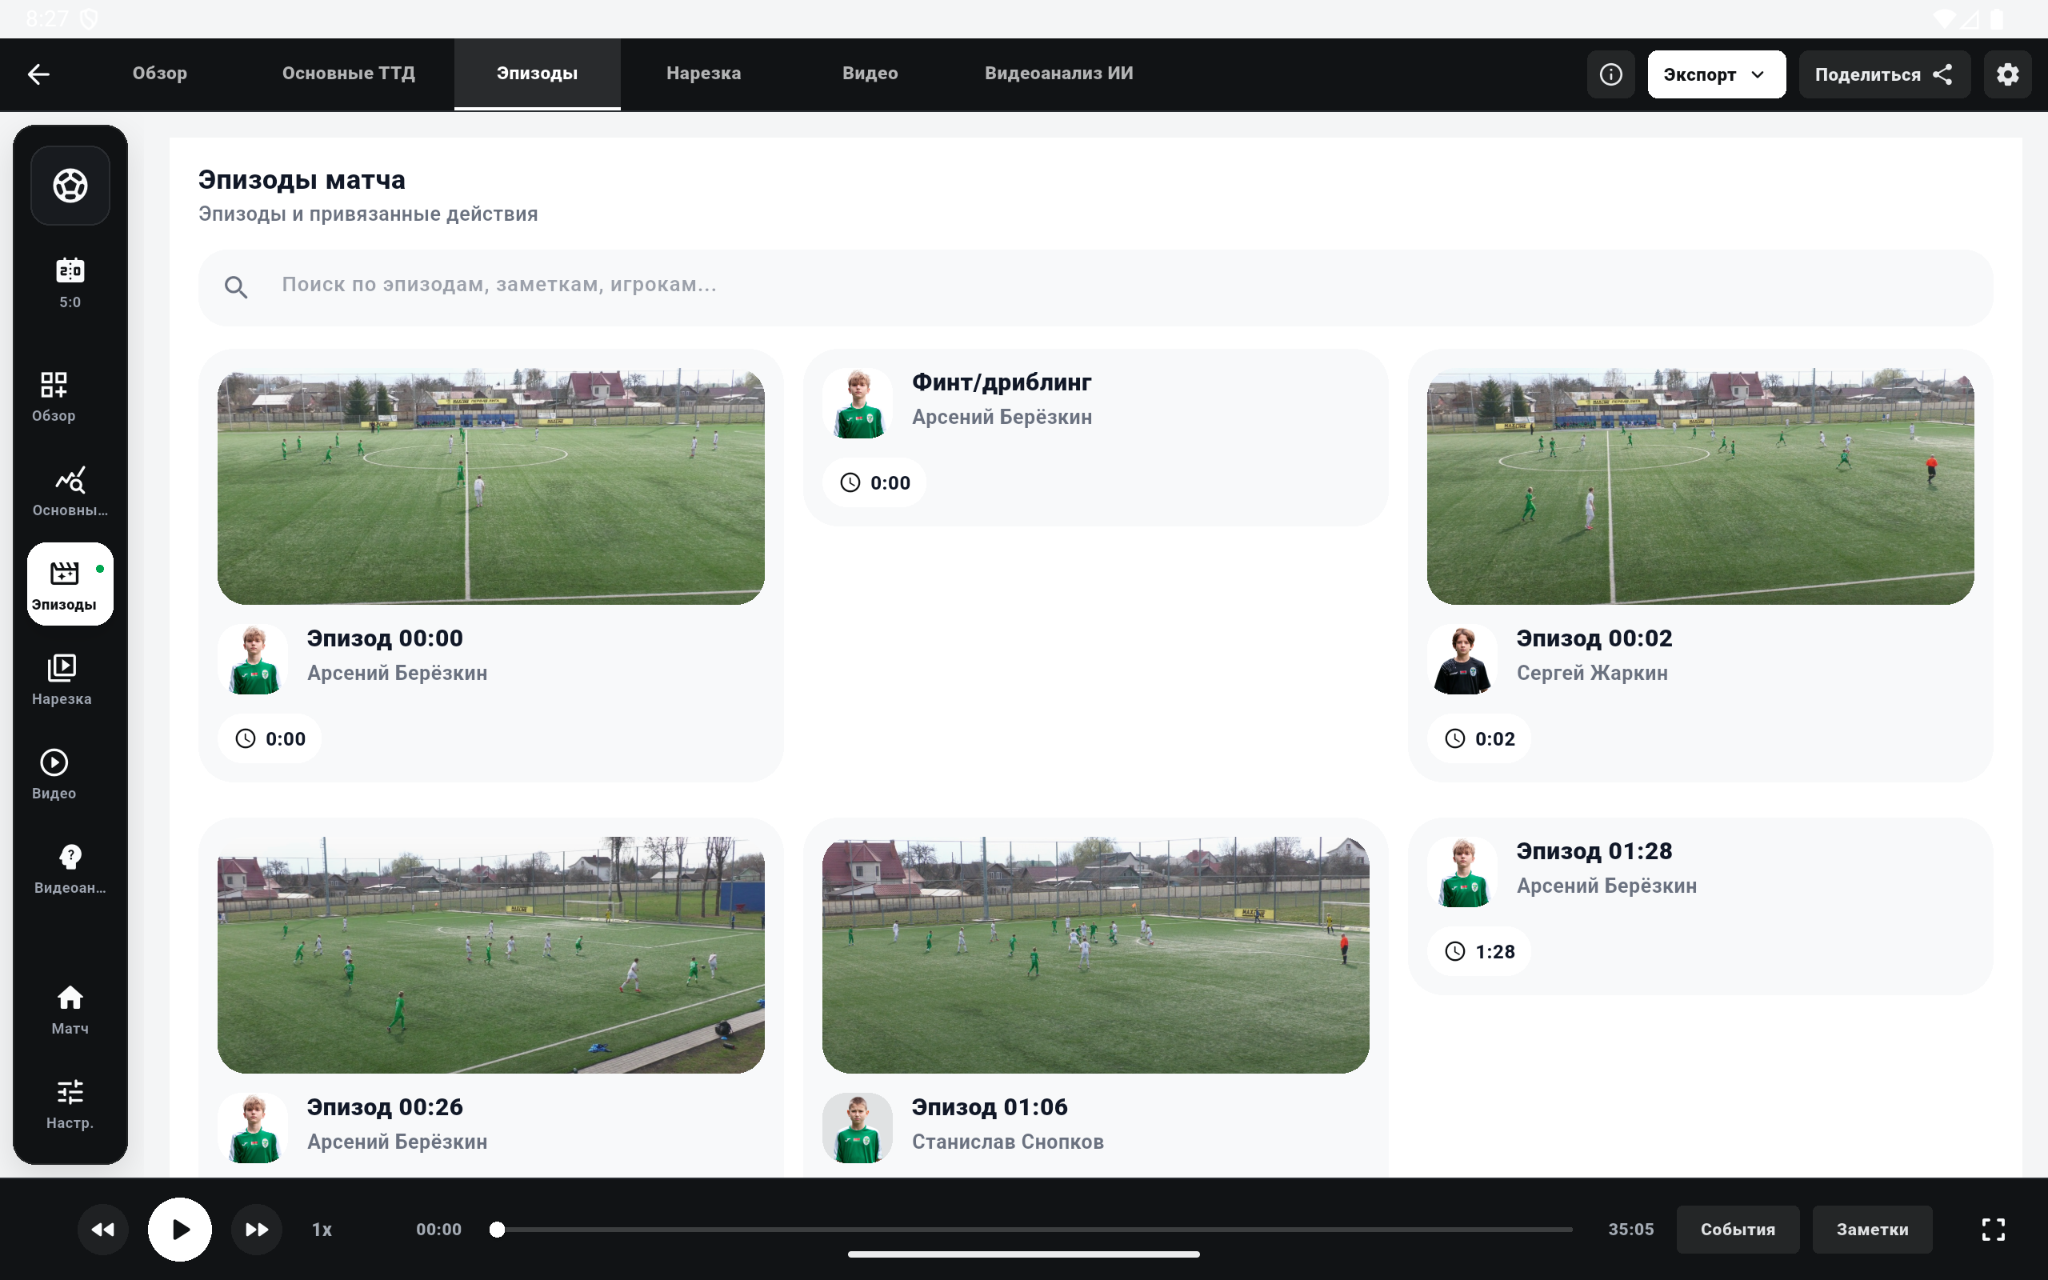Toggle fullscreen in player bar
Image resolution: width=2048 pixels, height=1280 pixels.
click(x=1993, y=1229)
